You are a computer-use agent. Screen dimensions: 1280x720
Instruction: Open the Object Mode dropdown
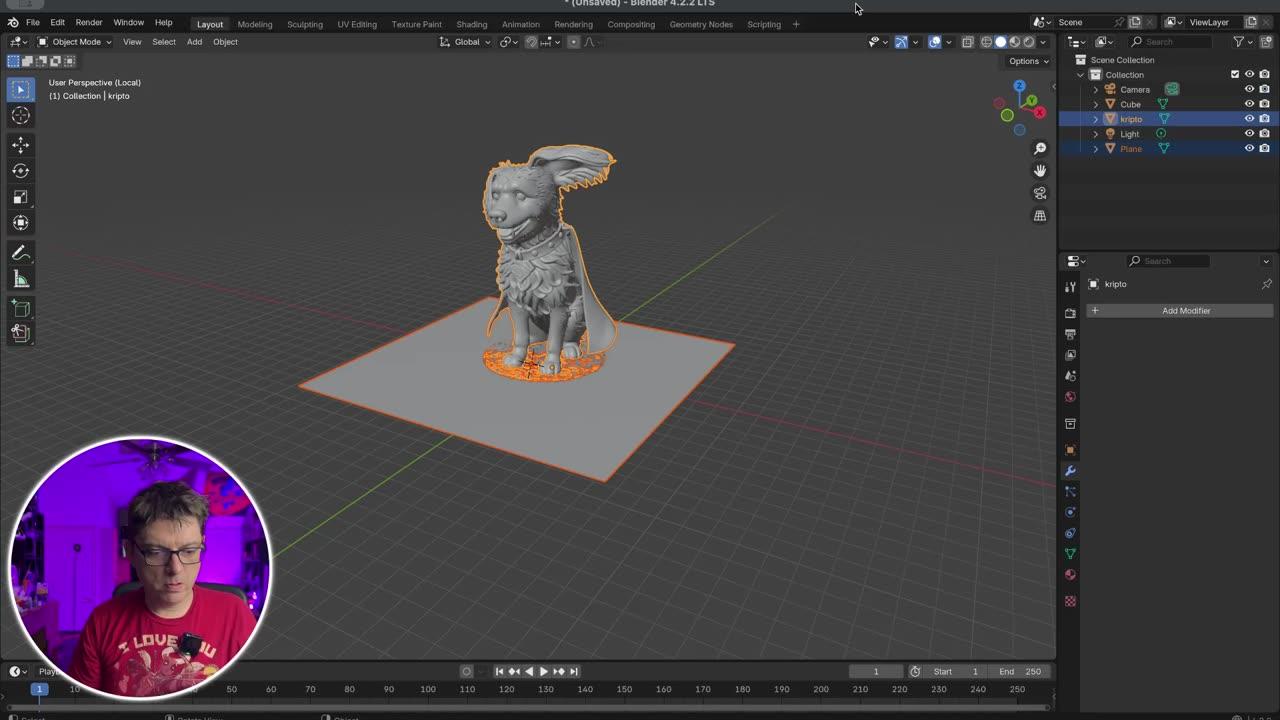[x=75, y=42]
